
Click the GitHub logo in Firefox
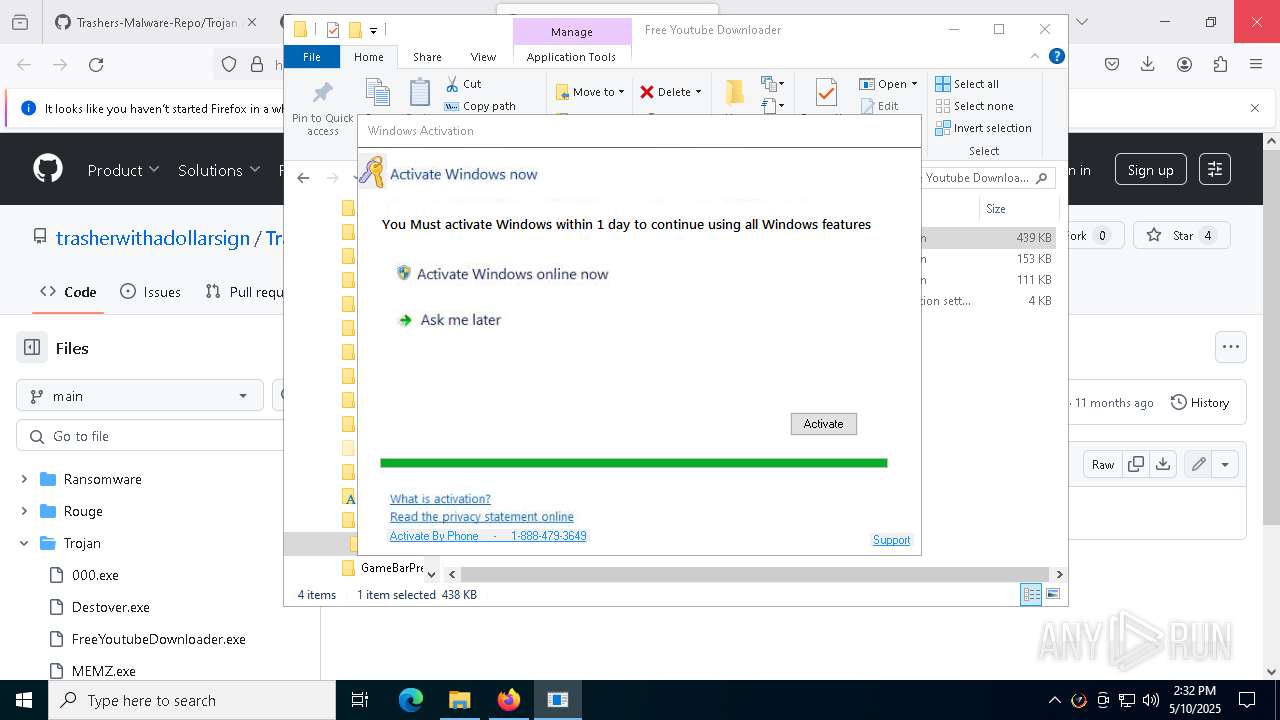click(48, 169)
